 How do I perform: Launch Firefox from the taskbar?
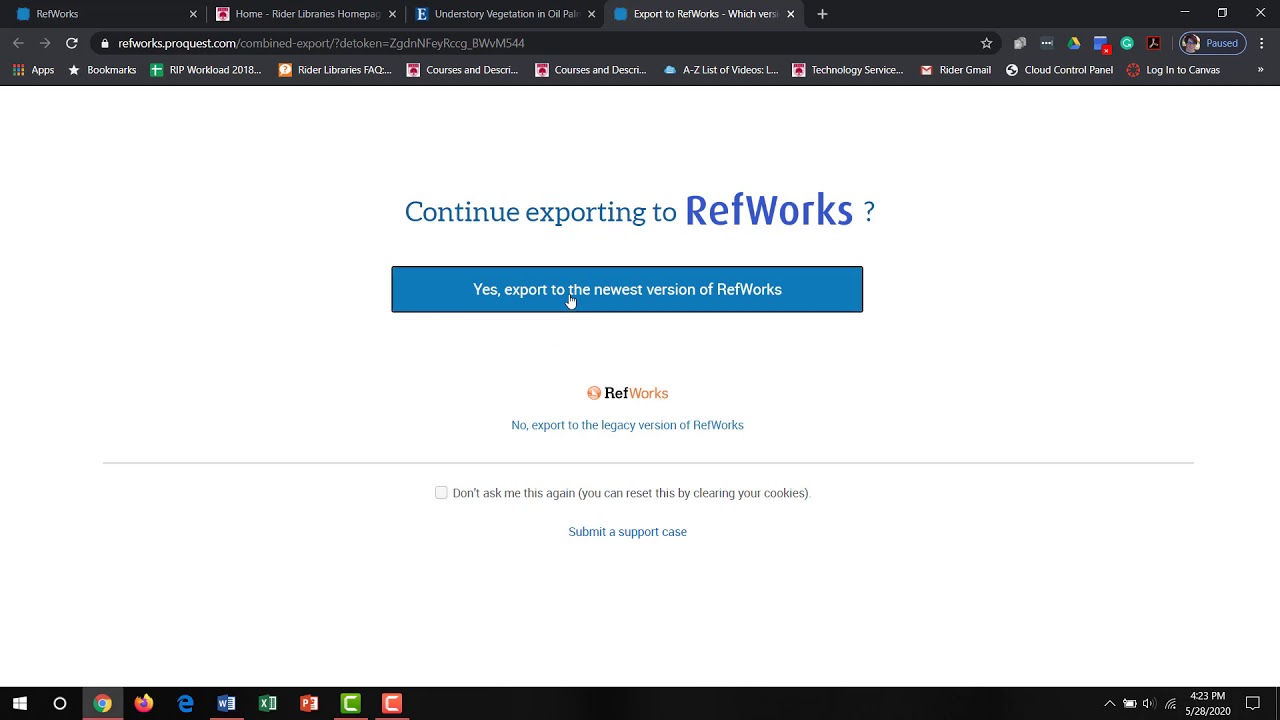144,704
